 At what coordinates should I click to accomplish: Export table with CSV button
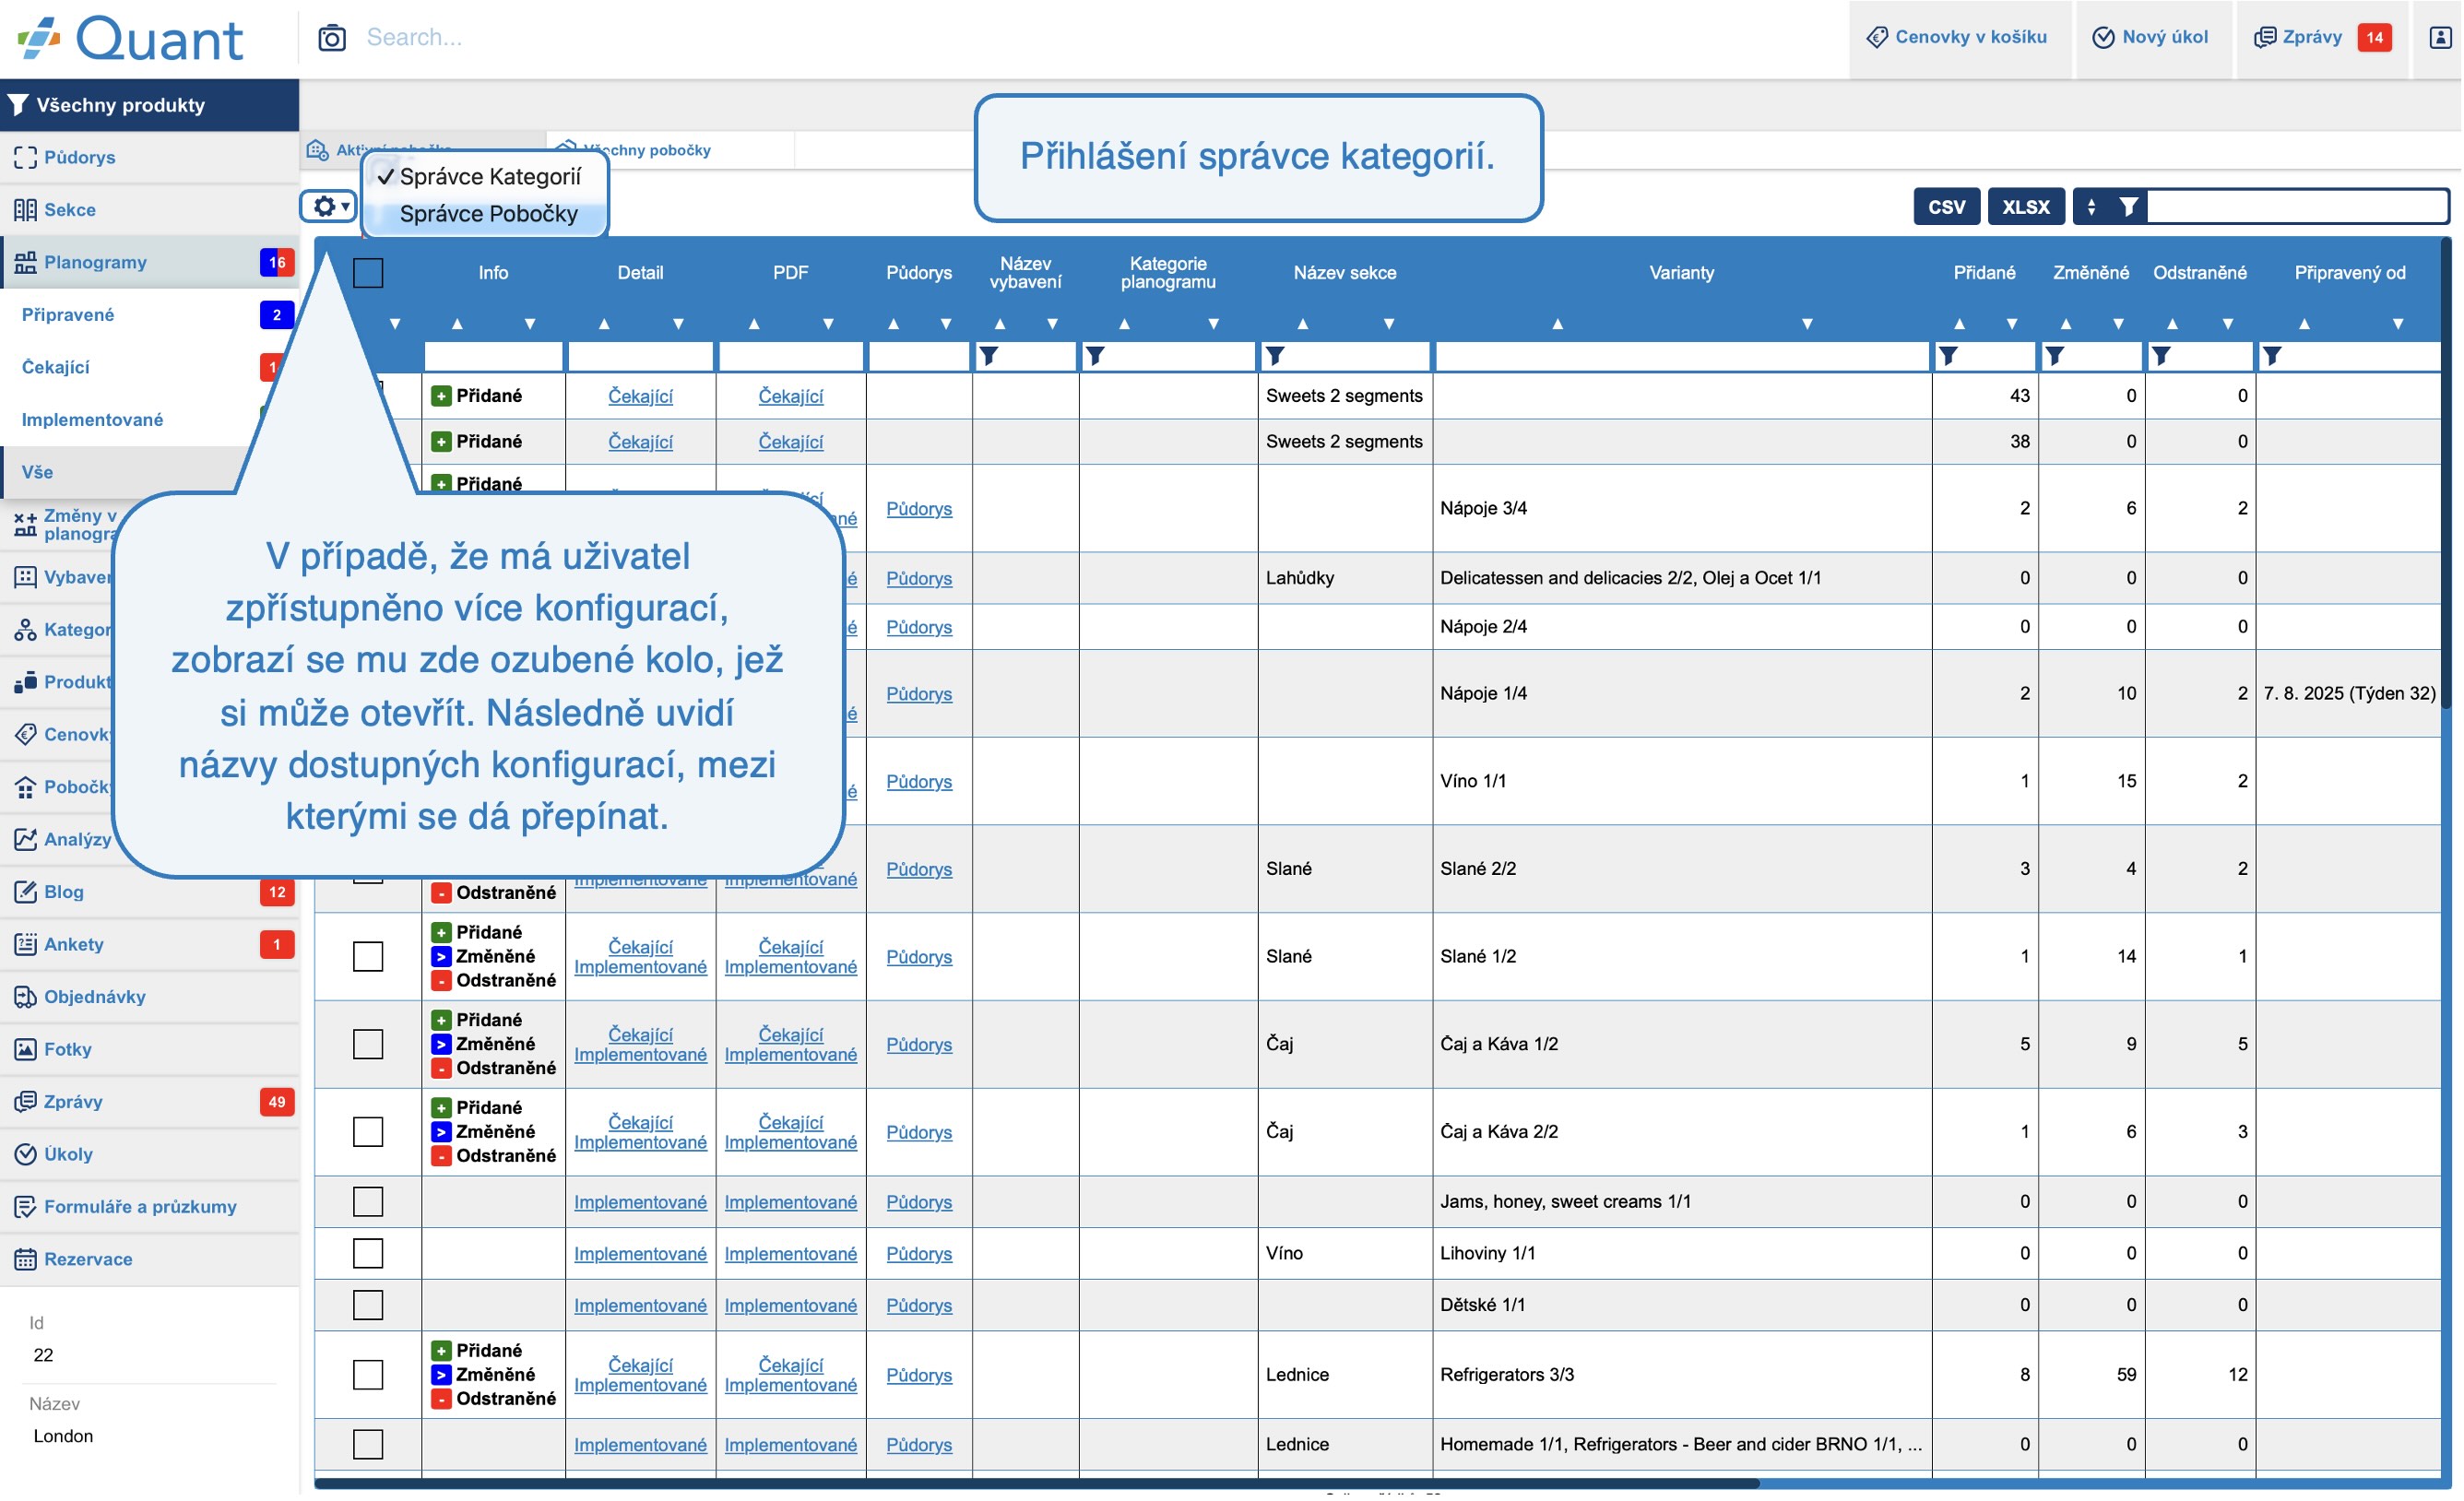1946,207
